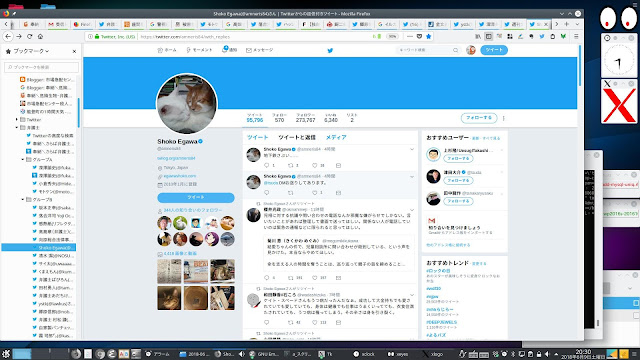This screenshot has height=360, width=640.
Task: Open the #DEEPJEWELS trend
Action: (442, 322)
